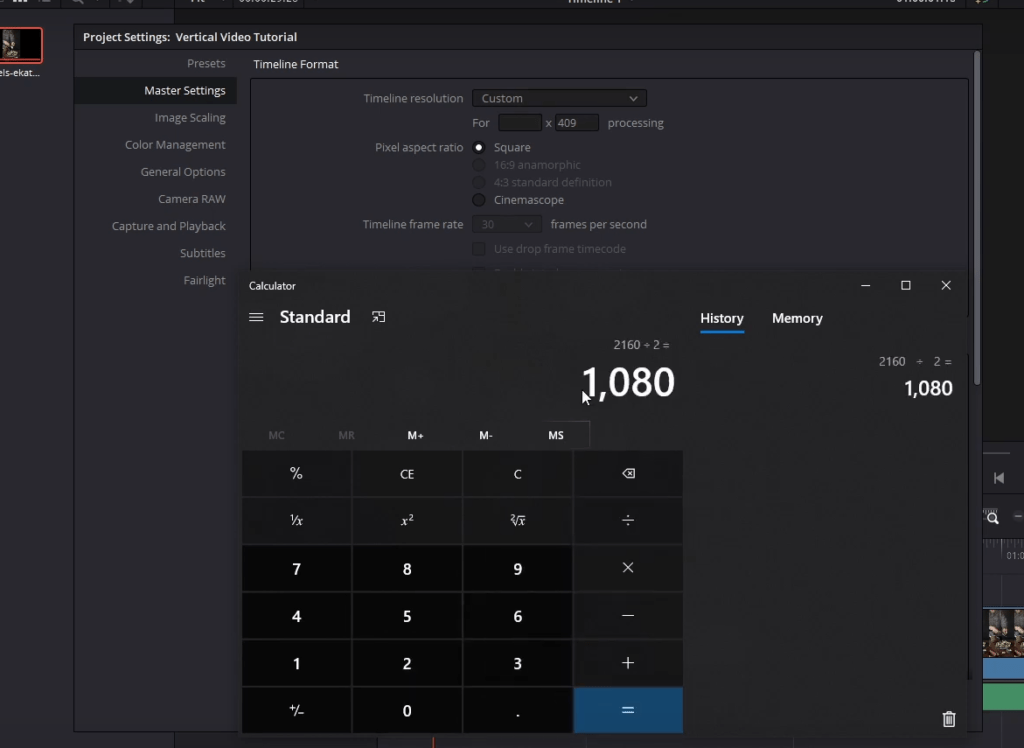Select the 16:9 anamorphic radio button

pyautogui.click(x=479, y=165)
